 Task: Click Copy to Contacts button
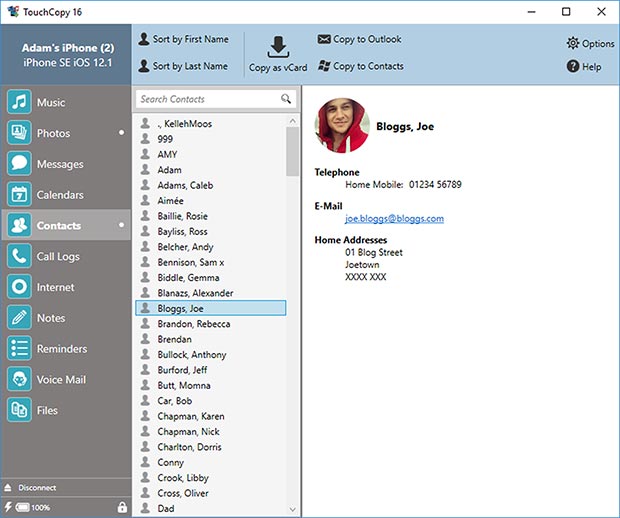[x=360, y=66]
